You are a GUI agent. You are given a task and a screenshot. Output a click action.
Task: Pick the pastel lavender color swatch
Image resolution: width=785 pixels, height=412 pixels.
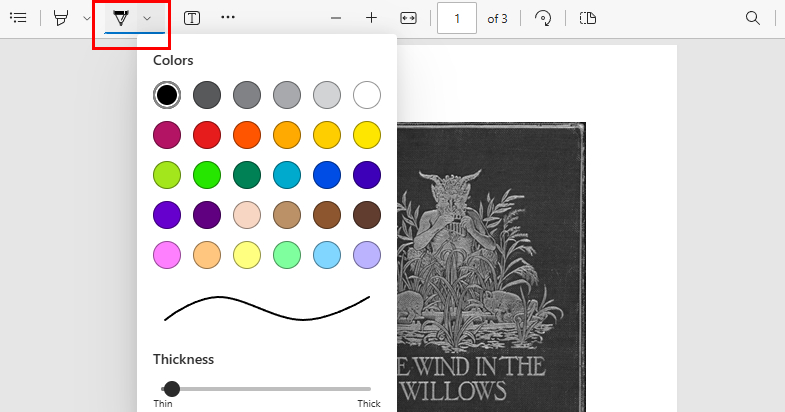click(367, 255)
